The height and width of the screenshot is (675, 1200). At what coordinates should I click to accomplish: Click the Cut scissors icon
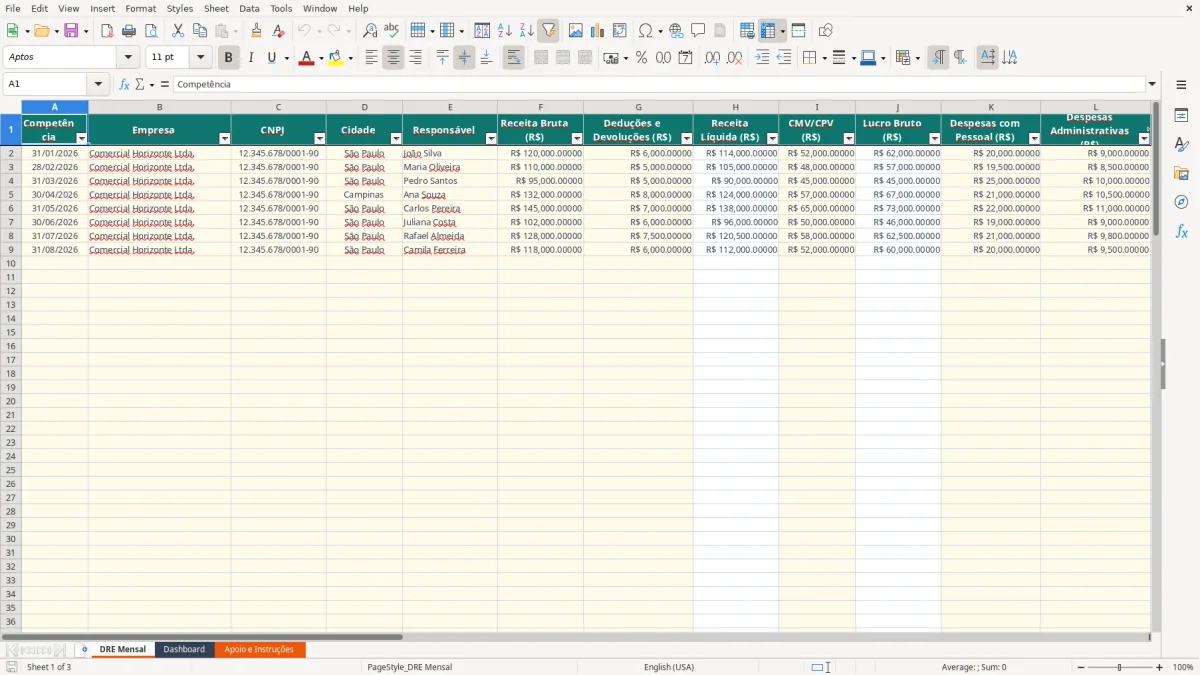pos(178,31)
